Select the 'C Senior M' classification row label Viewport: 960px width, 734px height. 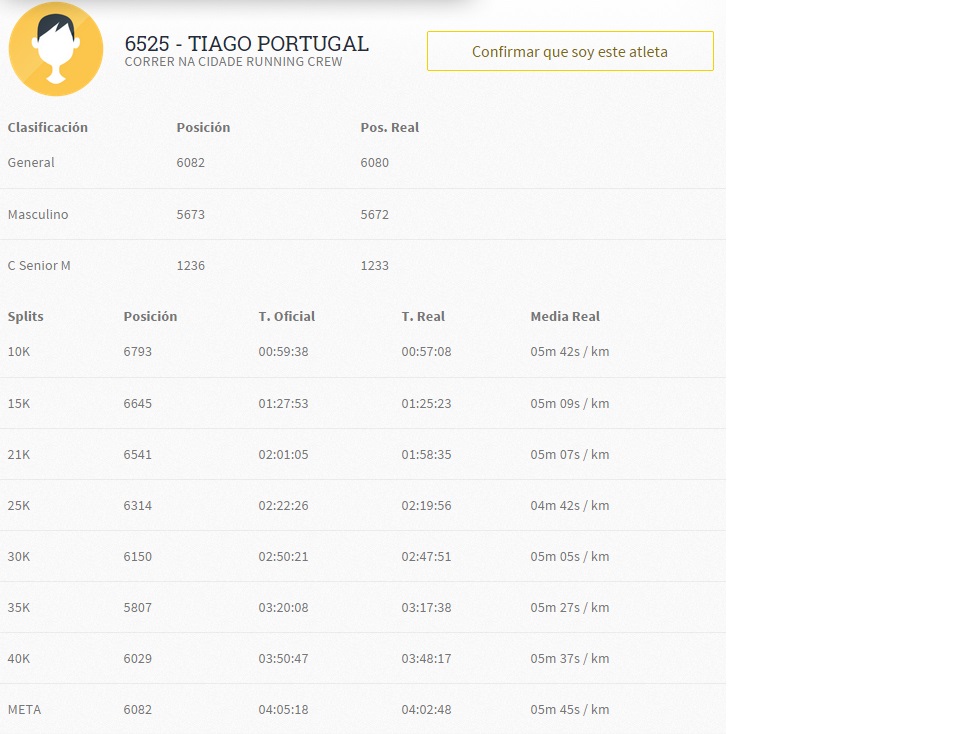point(39,265)
